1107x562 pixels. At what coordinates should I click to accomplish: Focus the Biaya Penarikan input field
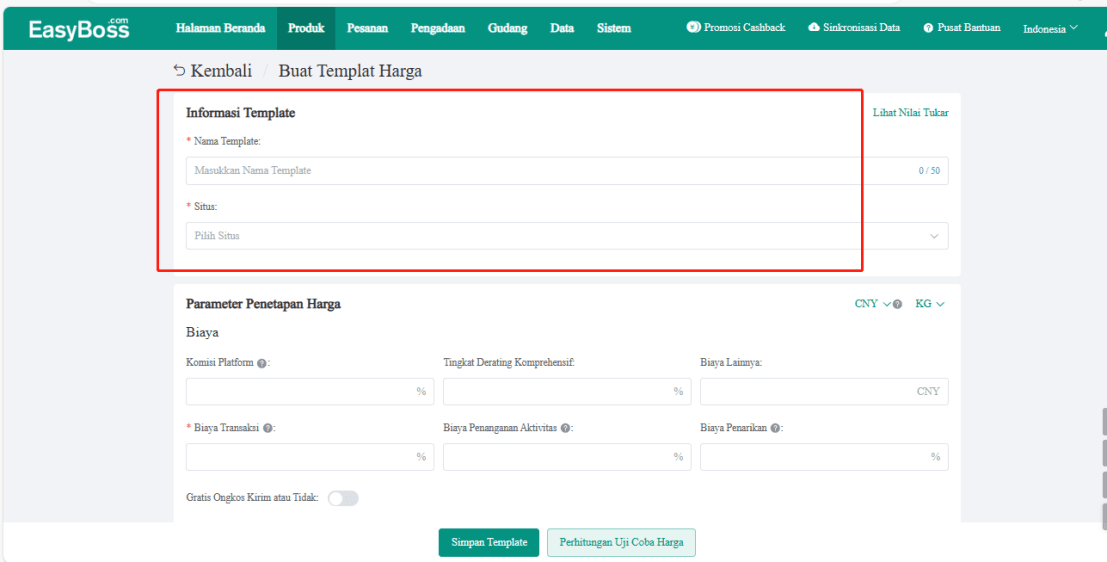click(824, 457)
